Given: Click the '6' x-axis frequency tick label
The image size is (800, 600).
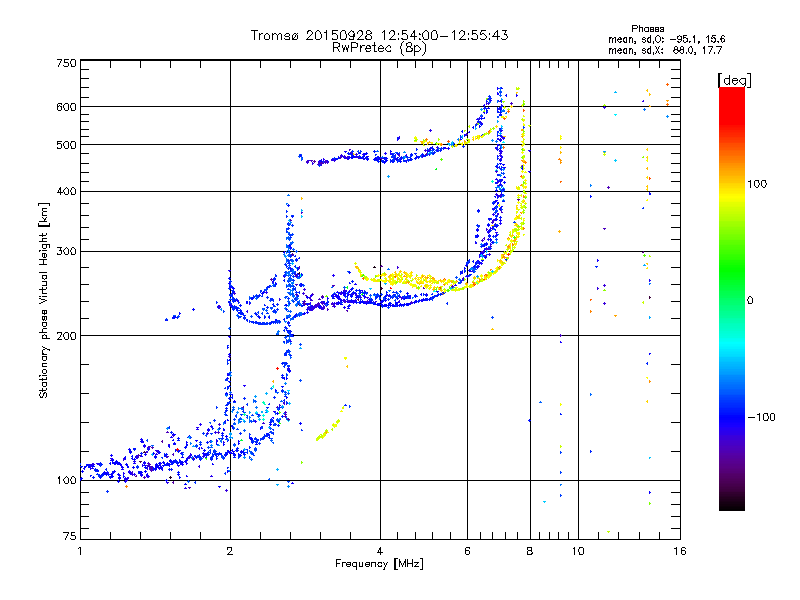Looking at the screenshot, I should click(467, 551).
